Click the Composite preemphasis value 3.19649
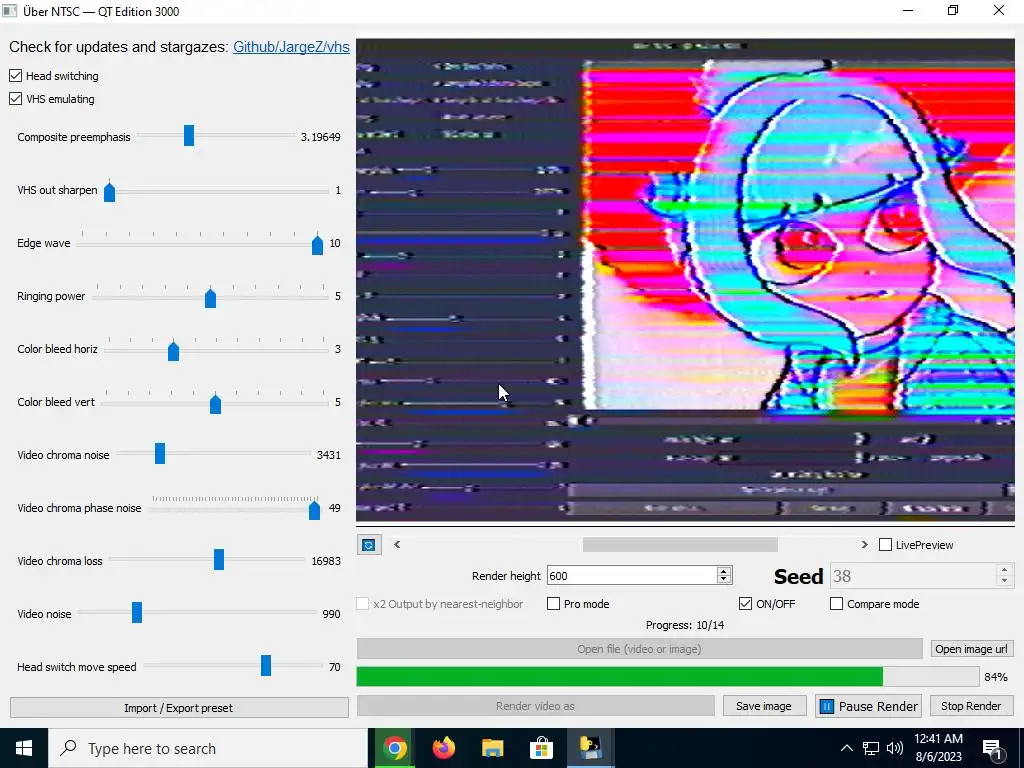 [x=321, y=137]
